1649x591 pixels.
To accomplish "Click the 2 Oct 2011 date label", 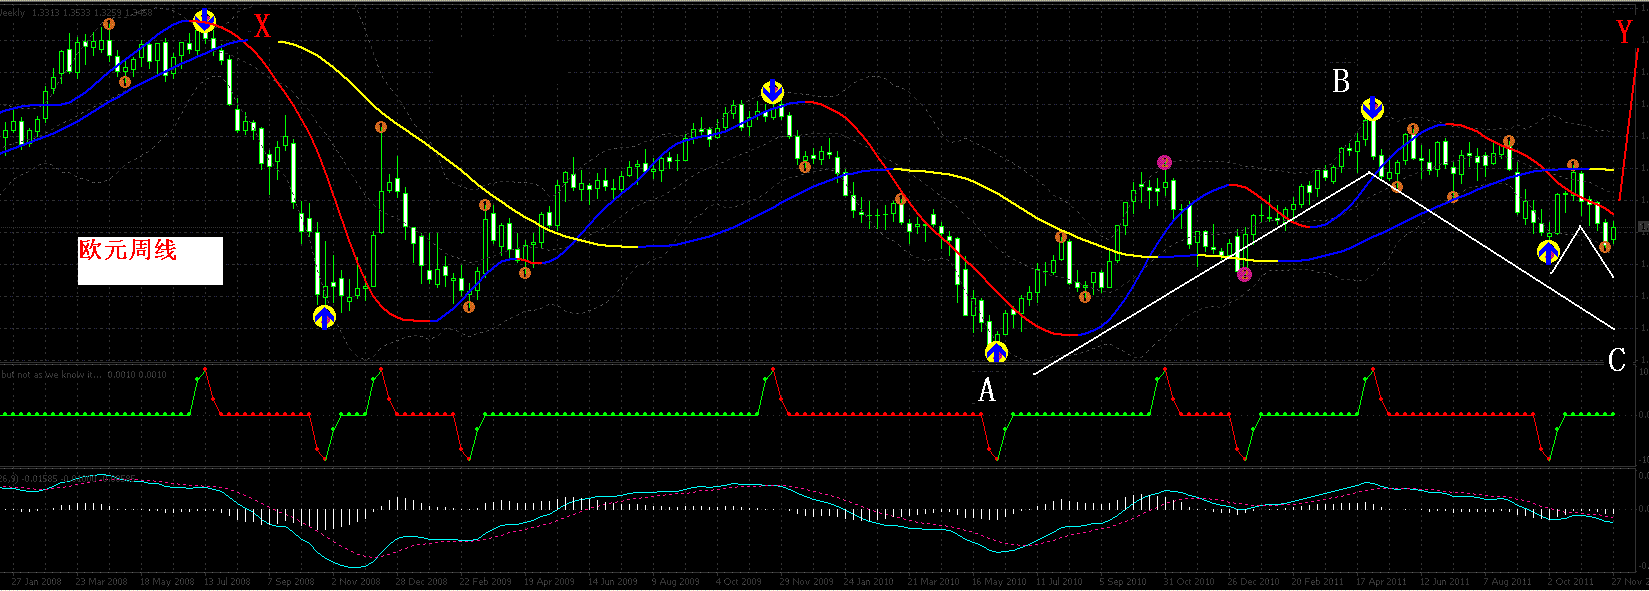I will click(1570, 581).
